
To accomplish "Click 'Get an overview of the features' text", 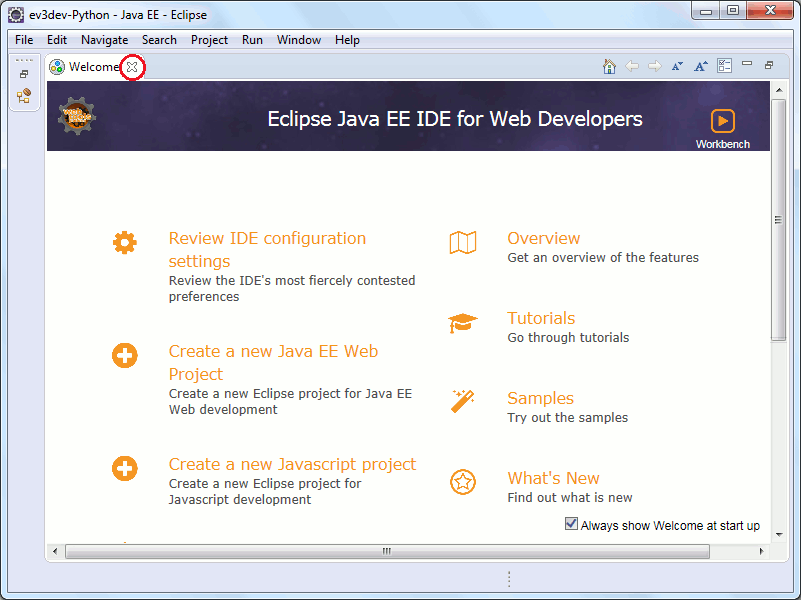I will (603, 257).
